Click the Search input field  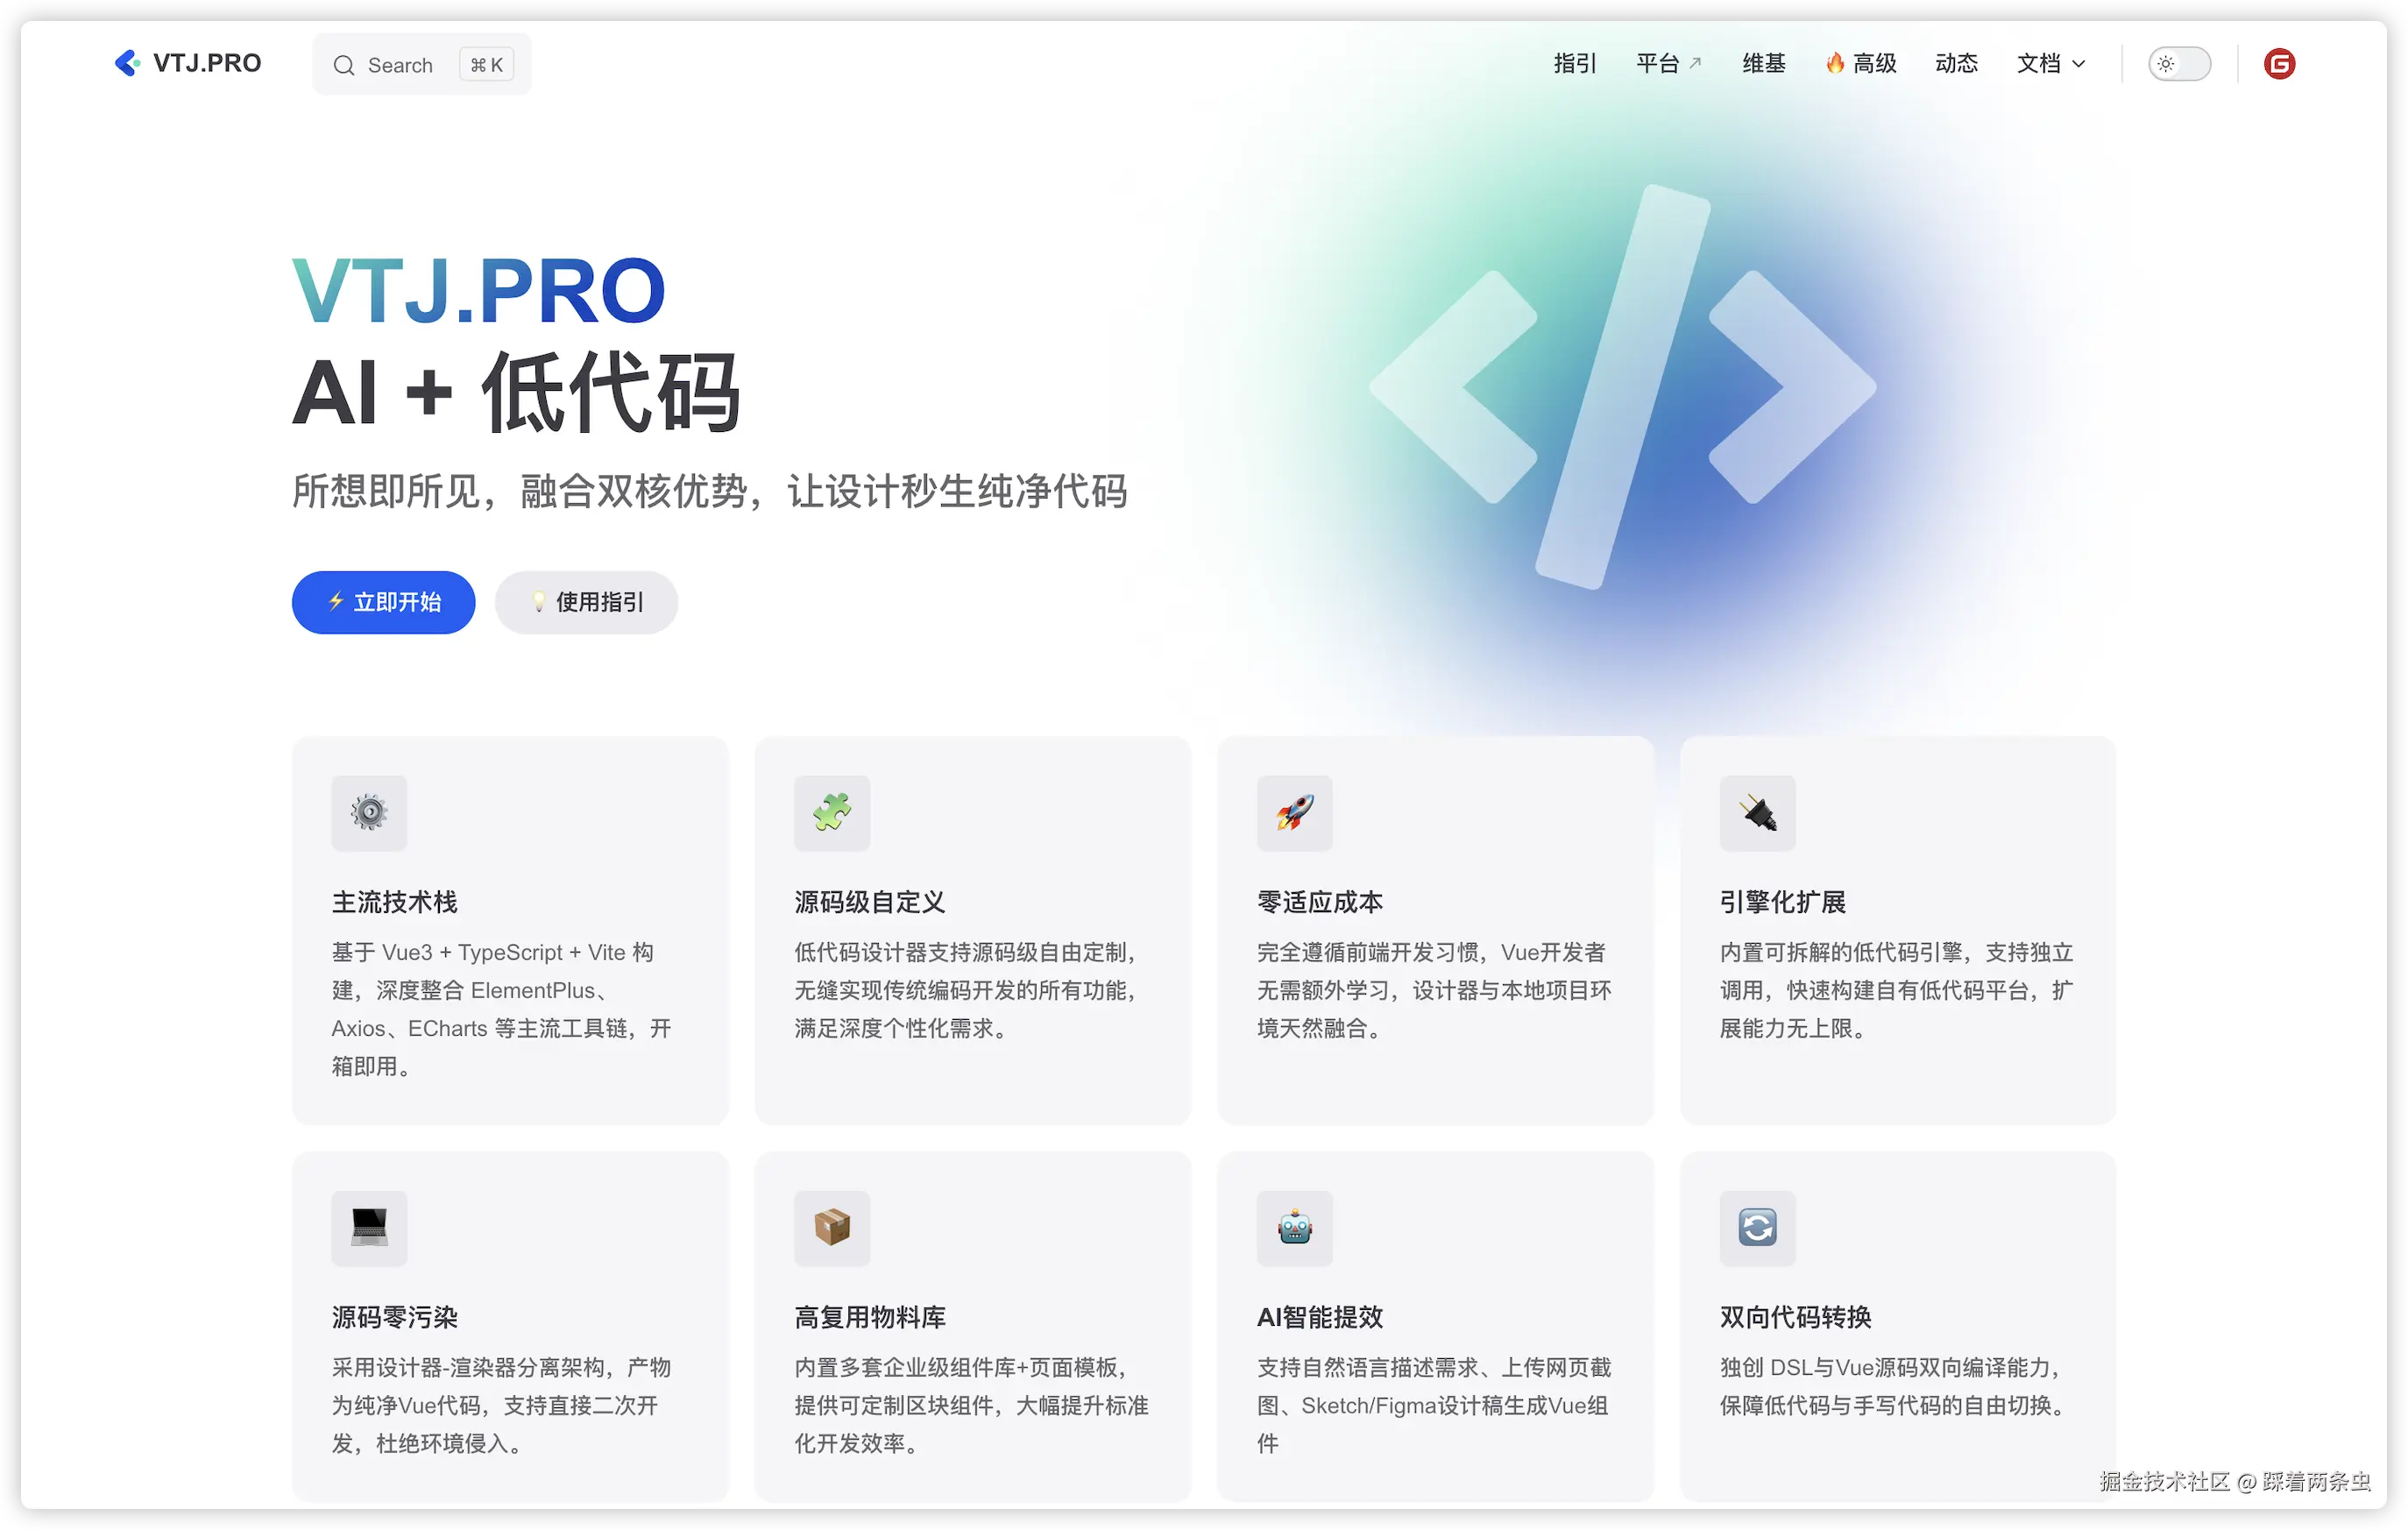(x=420, y=63)
